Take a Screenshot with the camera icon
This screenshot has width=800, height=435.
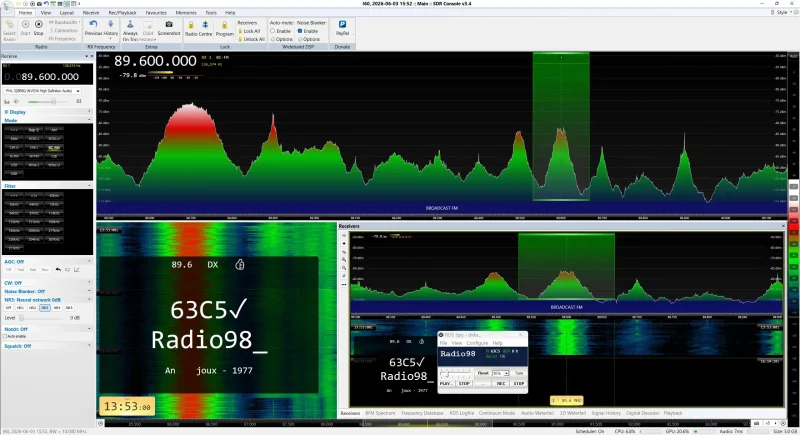pos(169,24)
